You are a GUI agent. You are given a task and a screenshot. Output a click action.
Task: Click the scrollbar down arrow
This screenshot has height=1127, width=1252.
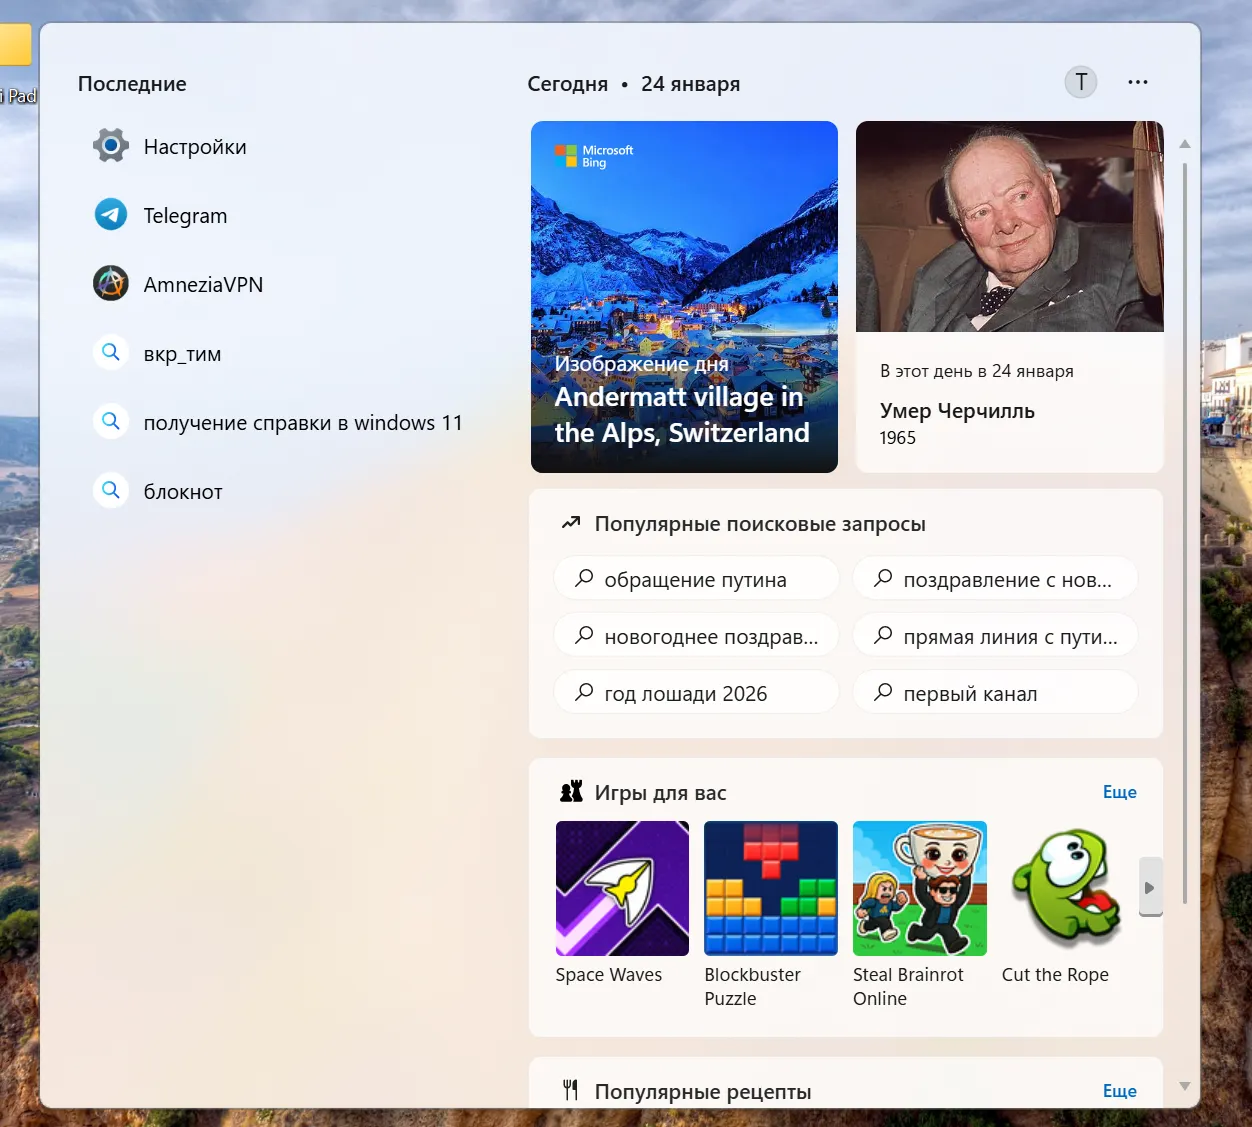point(1185,1086)
